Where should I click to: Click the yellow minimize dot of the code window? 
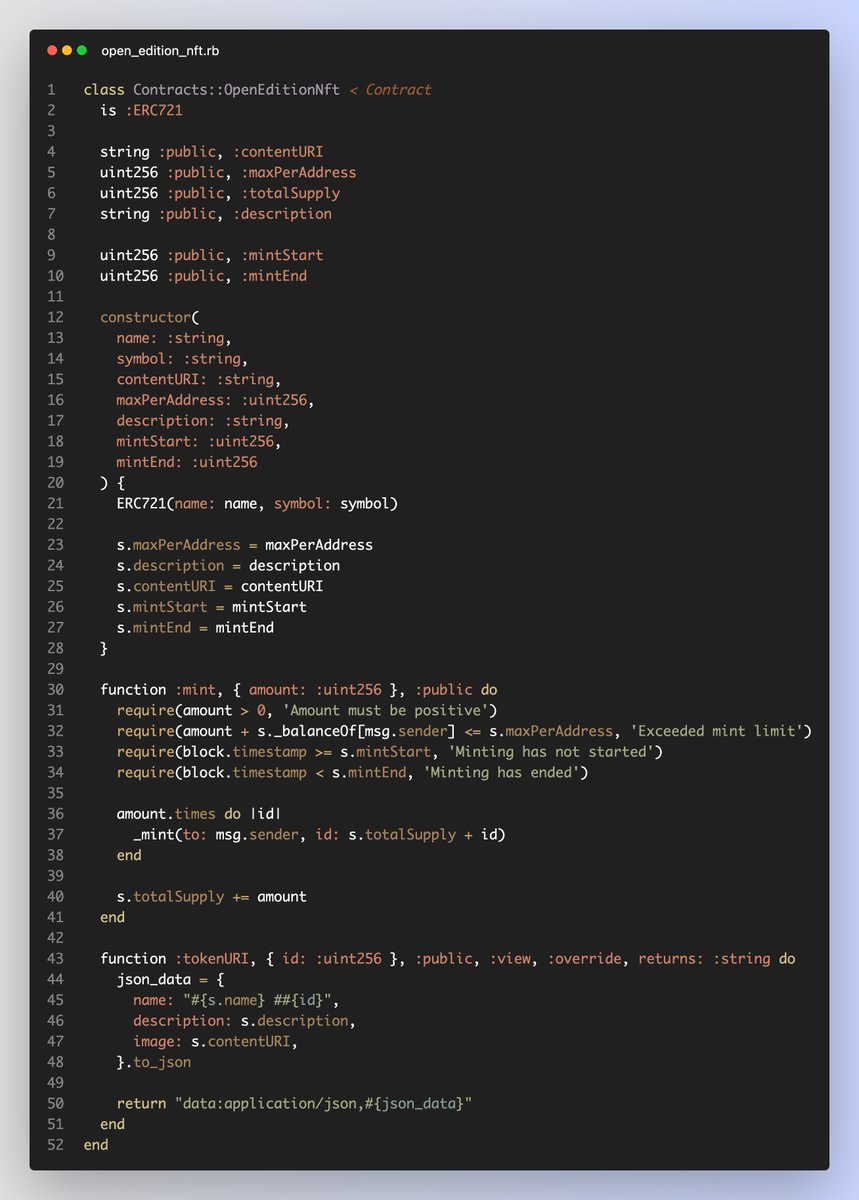point(67,50)
